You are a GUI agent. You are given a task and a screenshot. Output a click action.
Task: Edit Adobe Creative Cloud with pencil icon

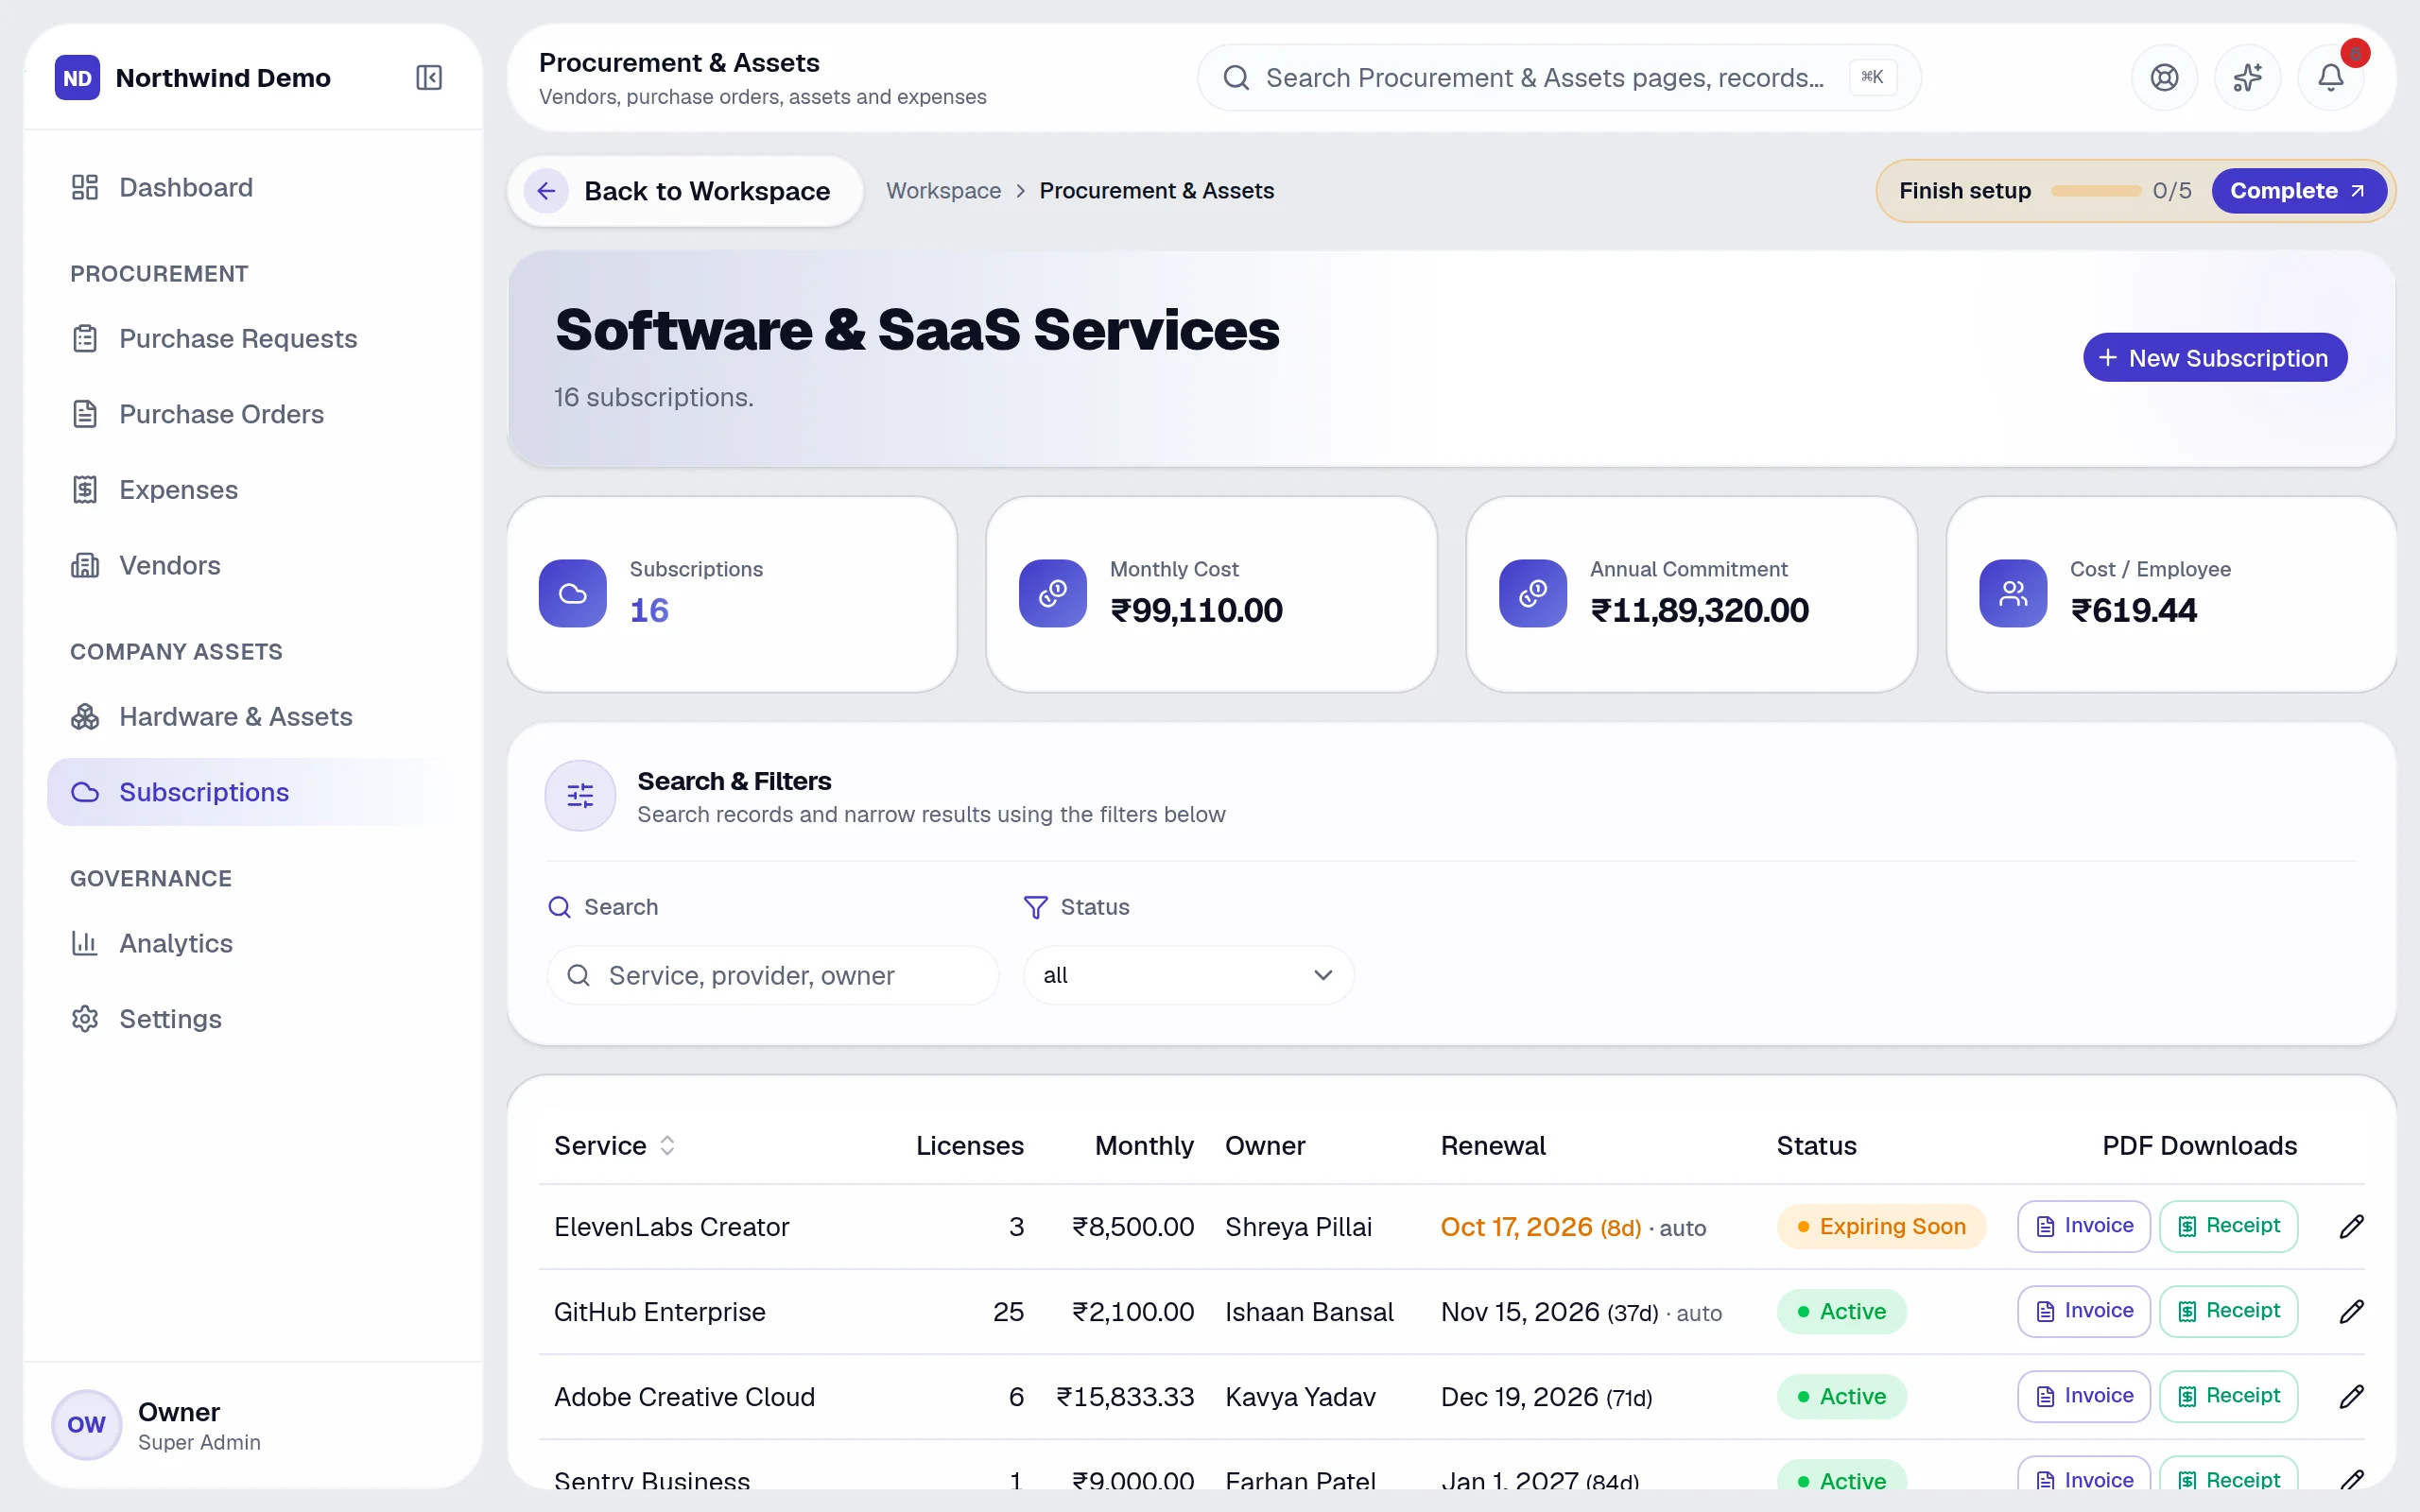pyautogui.click(x=2351, y=1396)
